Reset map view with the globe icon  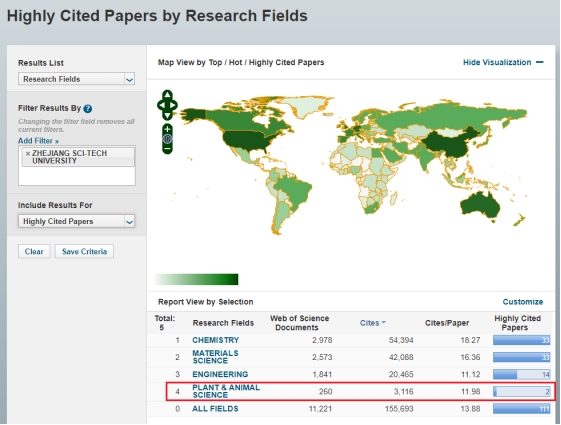(x=167, y=139)
